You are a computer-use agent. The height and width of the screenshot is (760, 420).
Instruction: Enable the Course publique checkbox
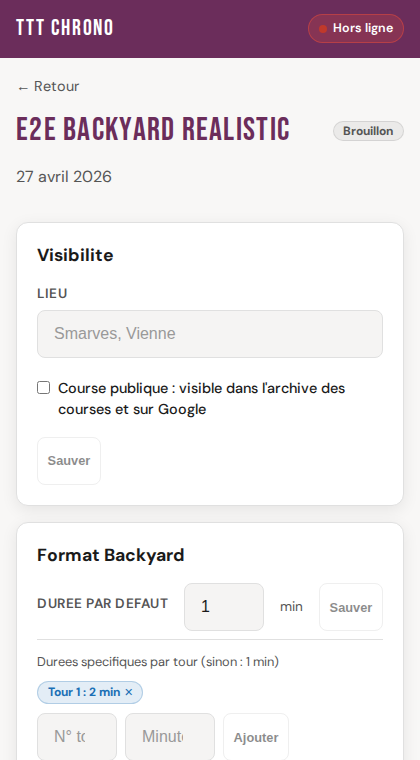[44, 388]
